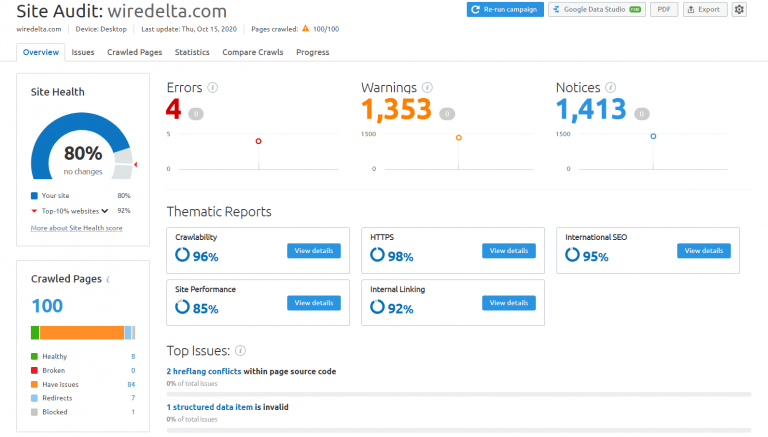Click the light blue Redirects bar segment
The width and height of the screenshot is (768, 437).
128,333
